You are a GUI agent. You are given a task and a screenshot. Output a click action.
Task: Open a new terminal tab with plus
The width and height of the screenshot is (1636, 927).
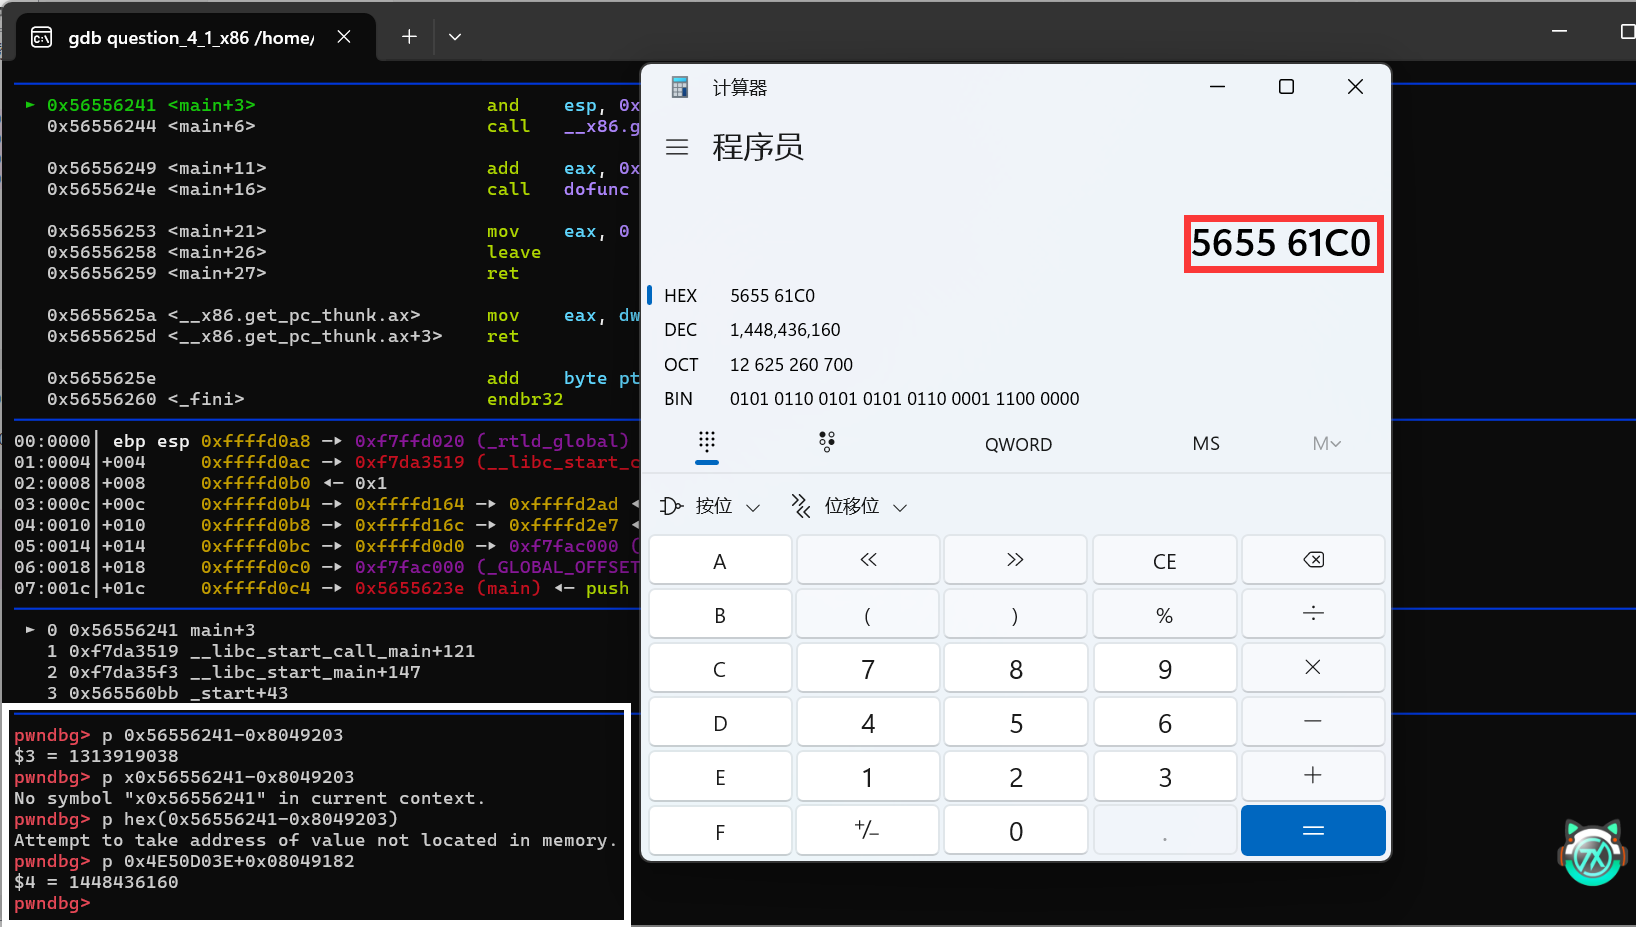tap(409, 37)
